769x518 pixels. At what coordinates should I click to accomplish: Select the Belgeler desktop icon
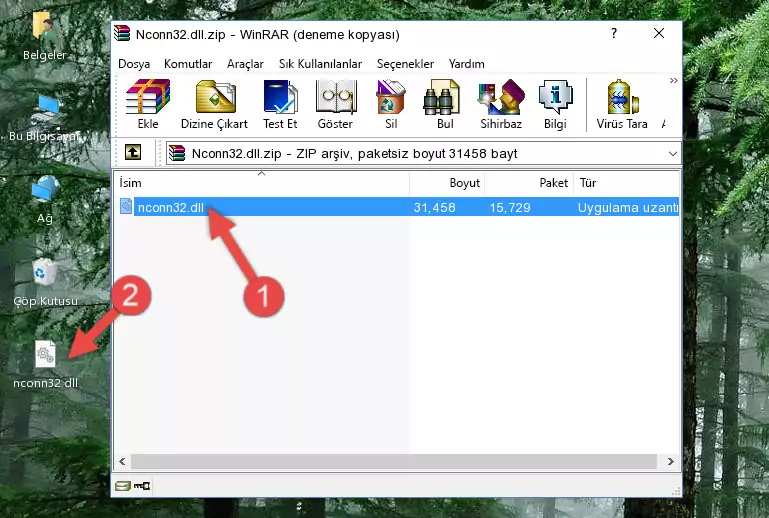coord(44,36)
